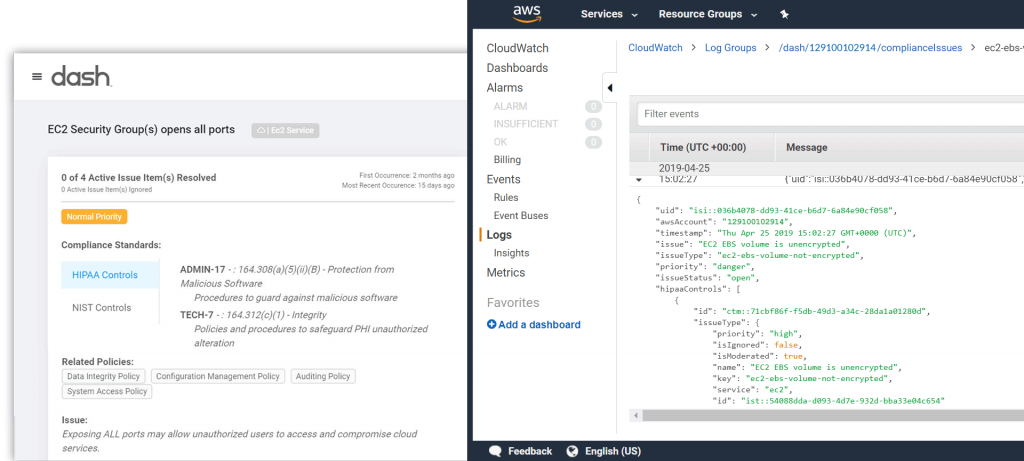1024x461 pixels.
Task: Click the isModerated value true
Action: (x=793, y=355)
